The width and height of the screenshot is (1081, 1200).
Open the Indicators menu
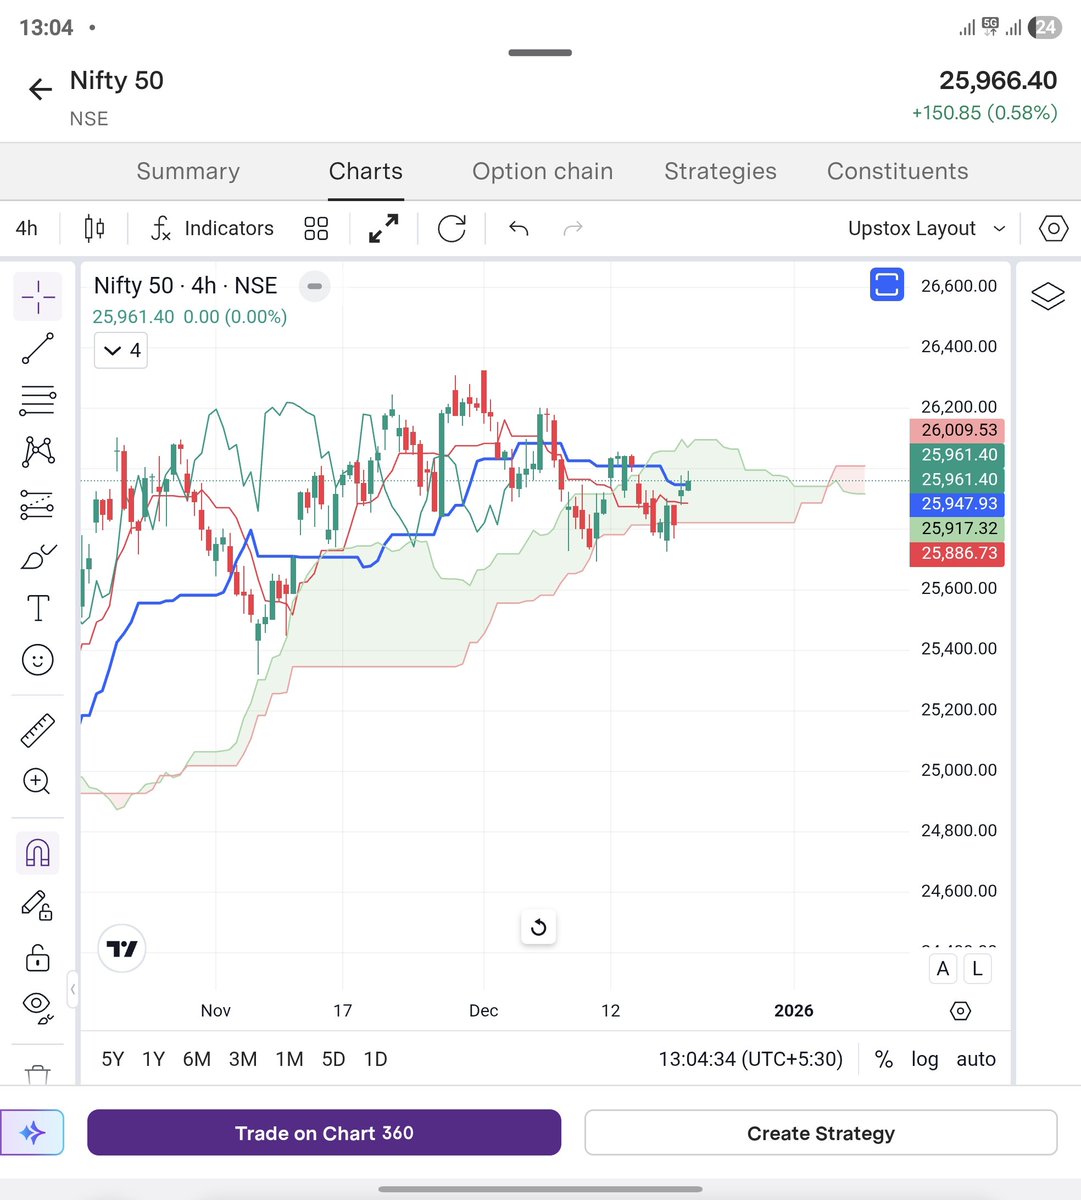(212, 228)
